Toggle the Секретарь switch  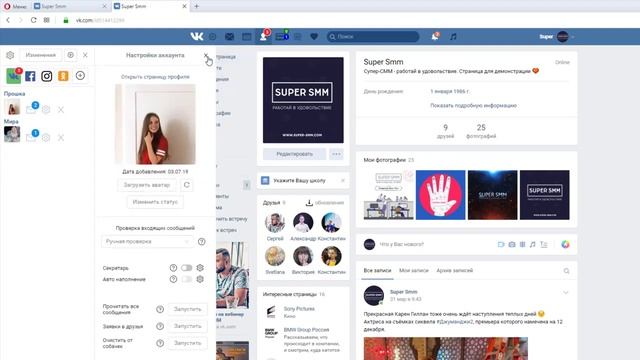coord(187,268)
